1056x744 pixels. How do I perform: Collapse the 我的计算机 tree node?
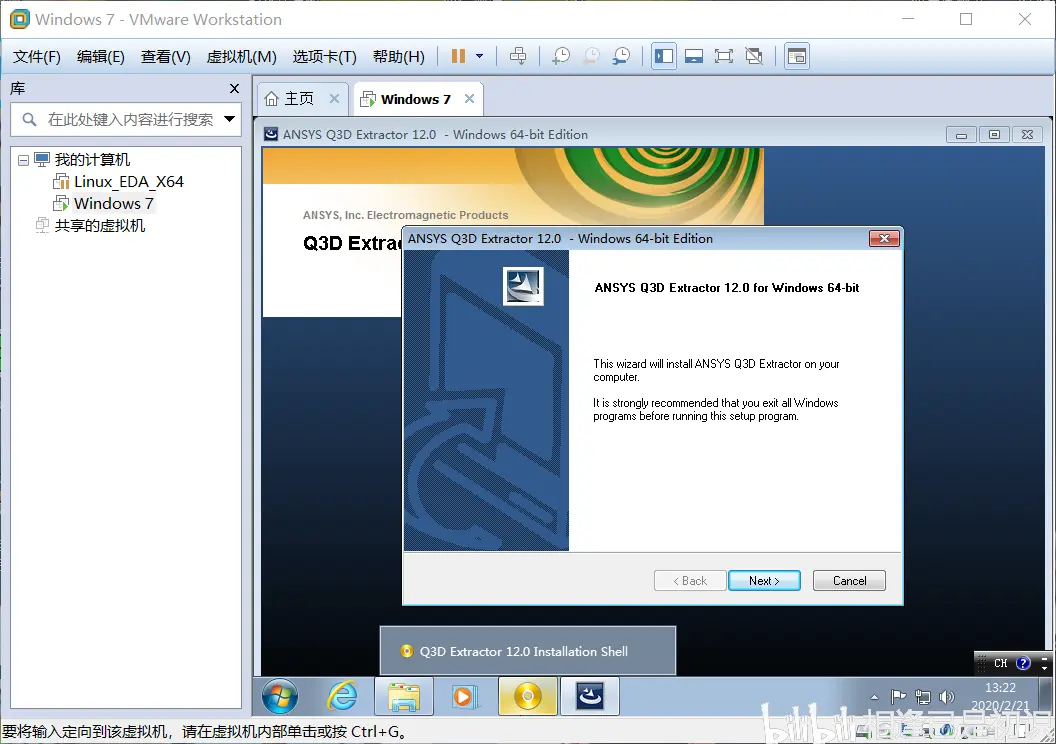click(x=23, y=160)
